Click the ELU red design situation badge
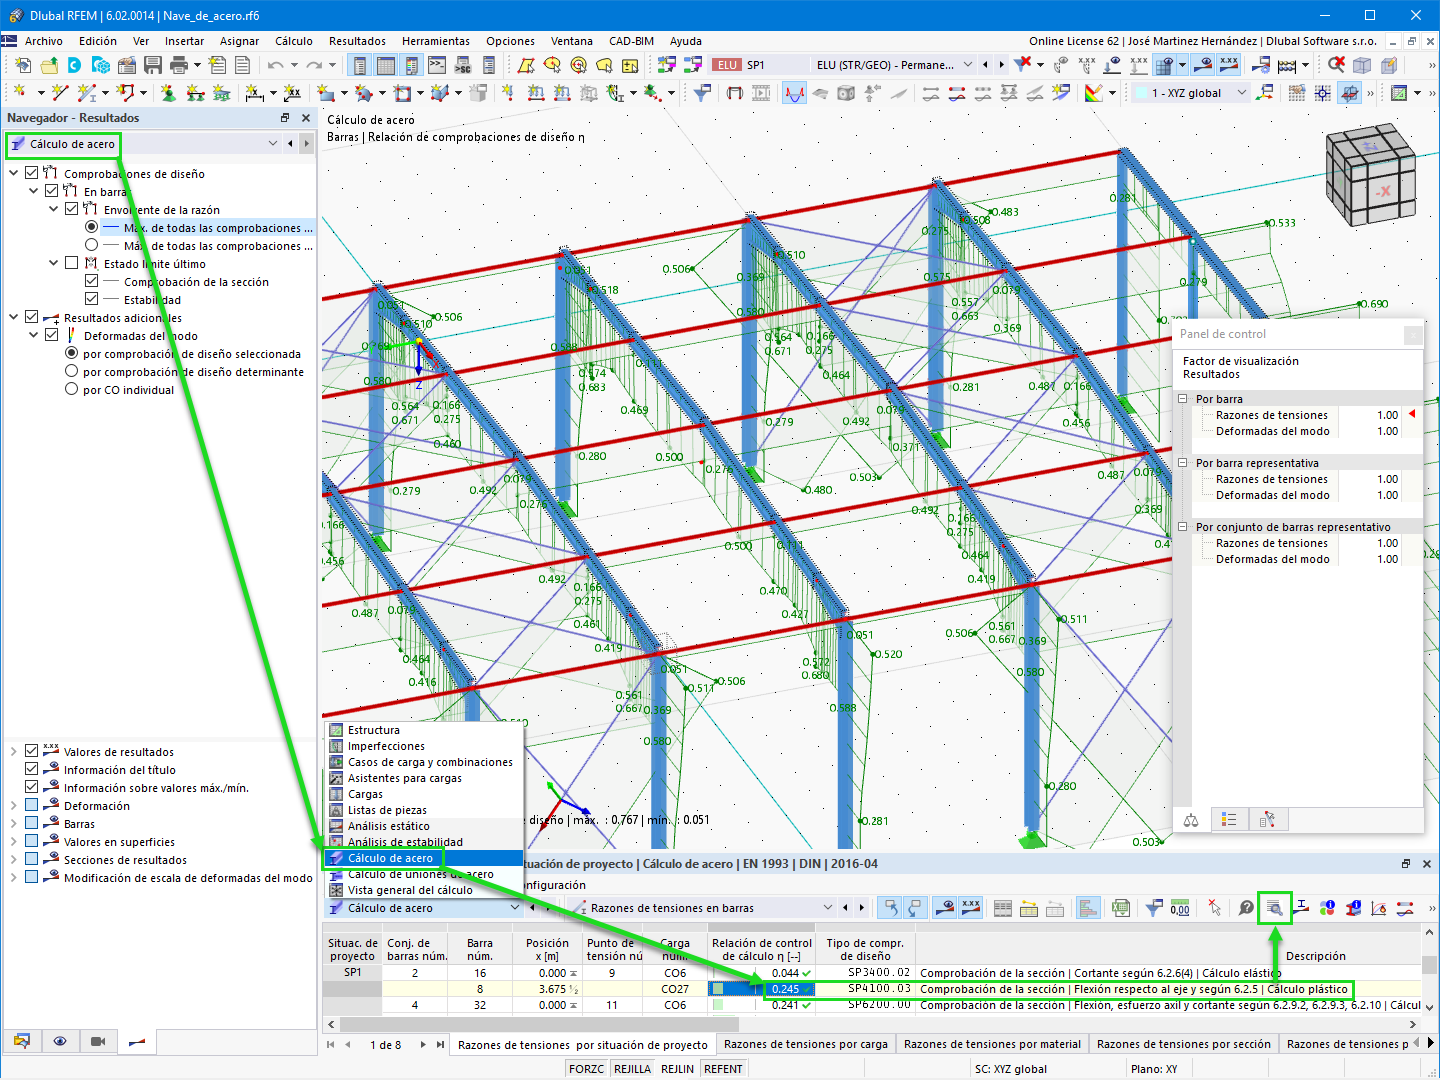This screenshot has height=1080, width=1440. 727,65
